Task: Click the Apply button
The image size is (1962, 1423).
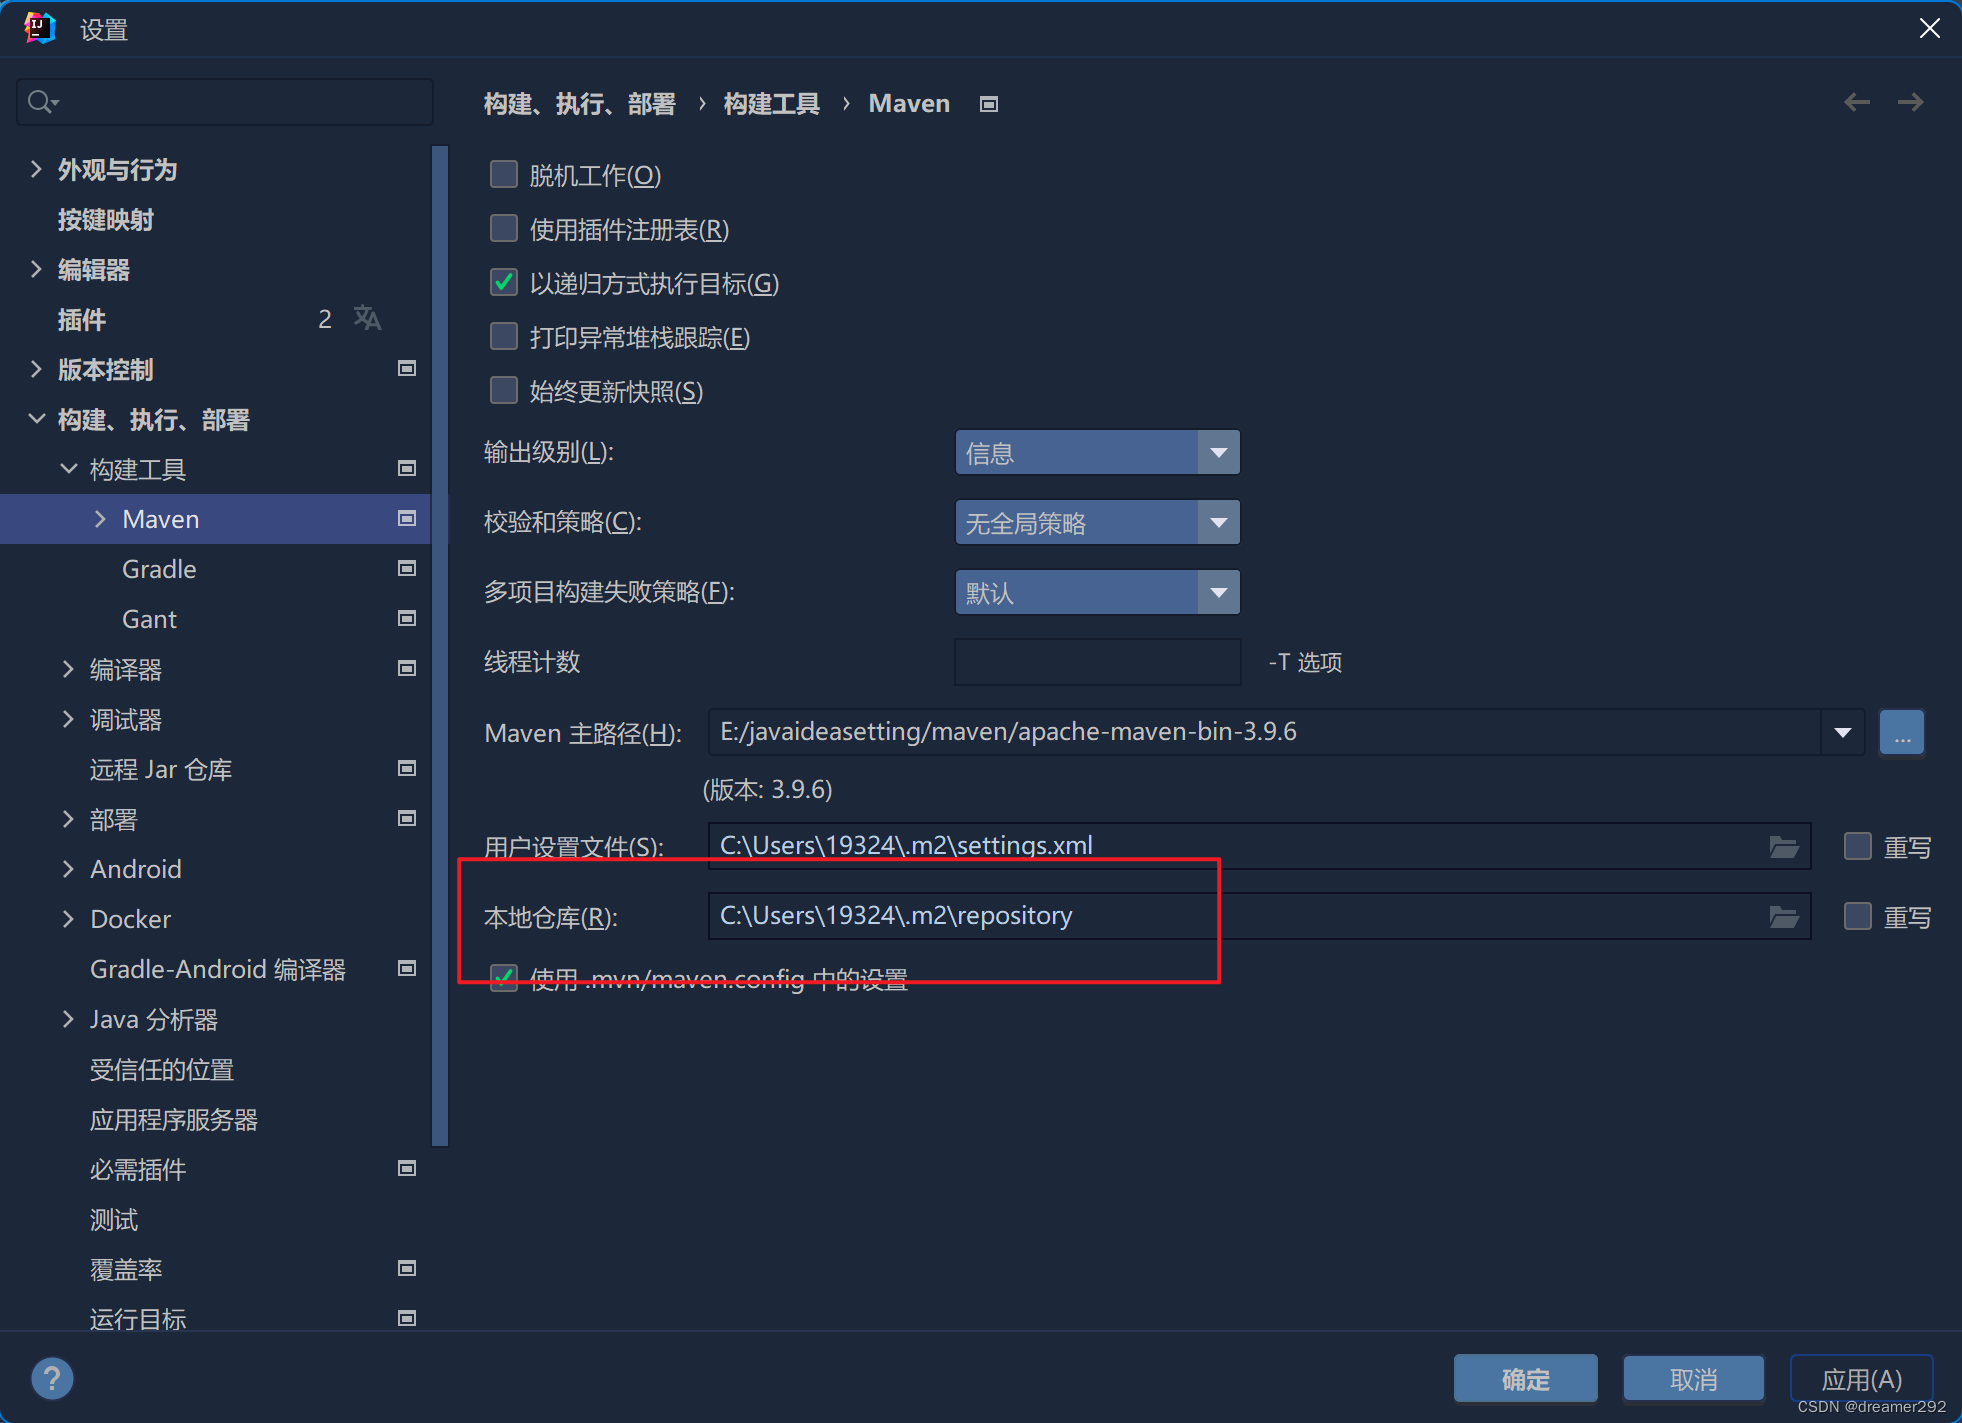Action: click(x=1861, y=1379)
